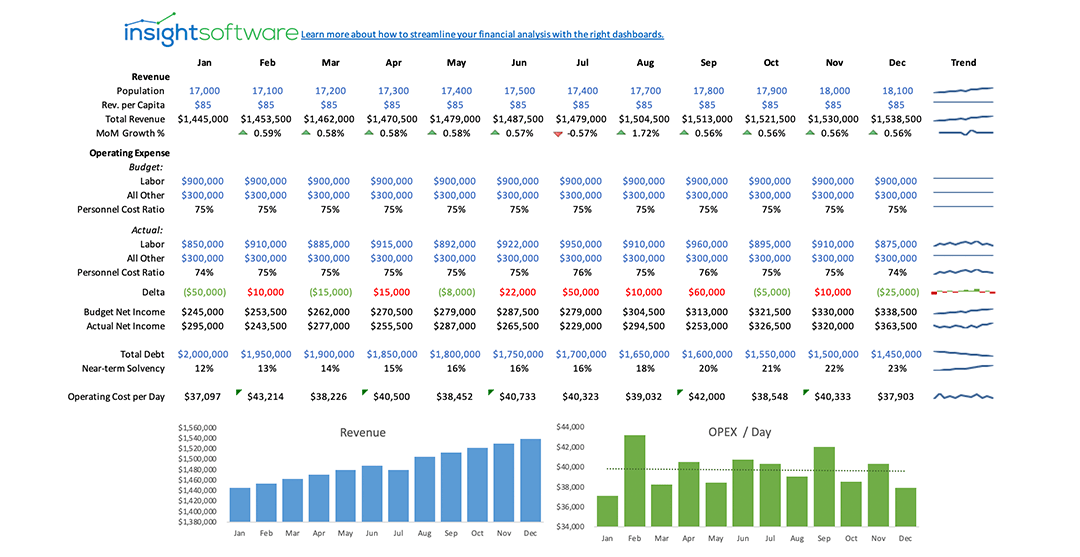Screen dimensions: 1080x557
Task: Select the Total Revenue trend sparkline
Action: (963, 118)
